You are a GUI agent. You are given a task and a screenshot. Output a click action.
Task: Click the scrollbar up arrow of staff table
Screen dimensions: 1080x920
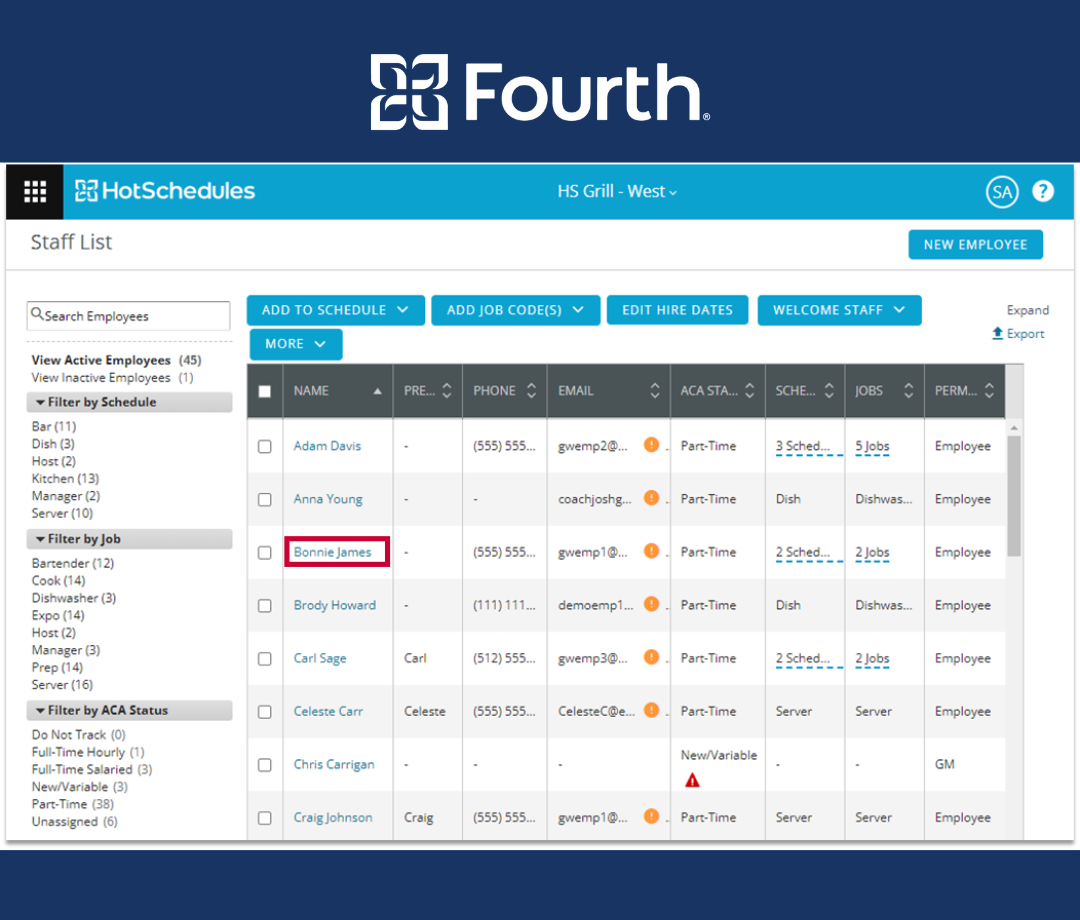pos(1013,428)
